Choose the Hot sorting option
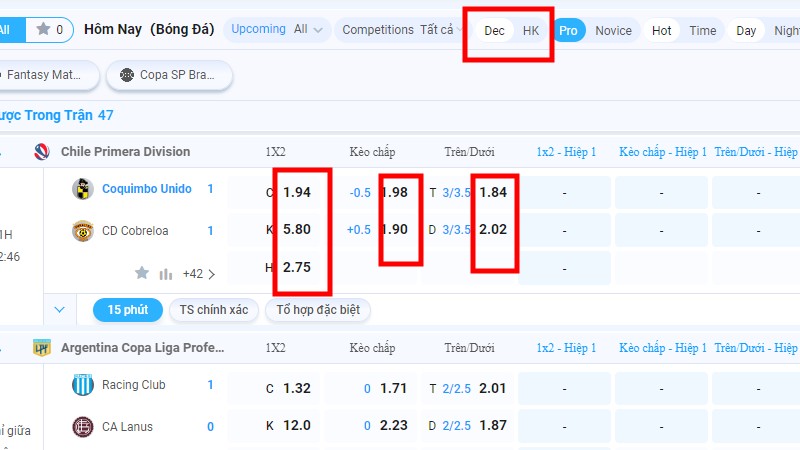Screen dimensions: 800x450 [x=661, y=31]
